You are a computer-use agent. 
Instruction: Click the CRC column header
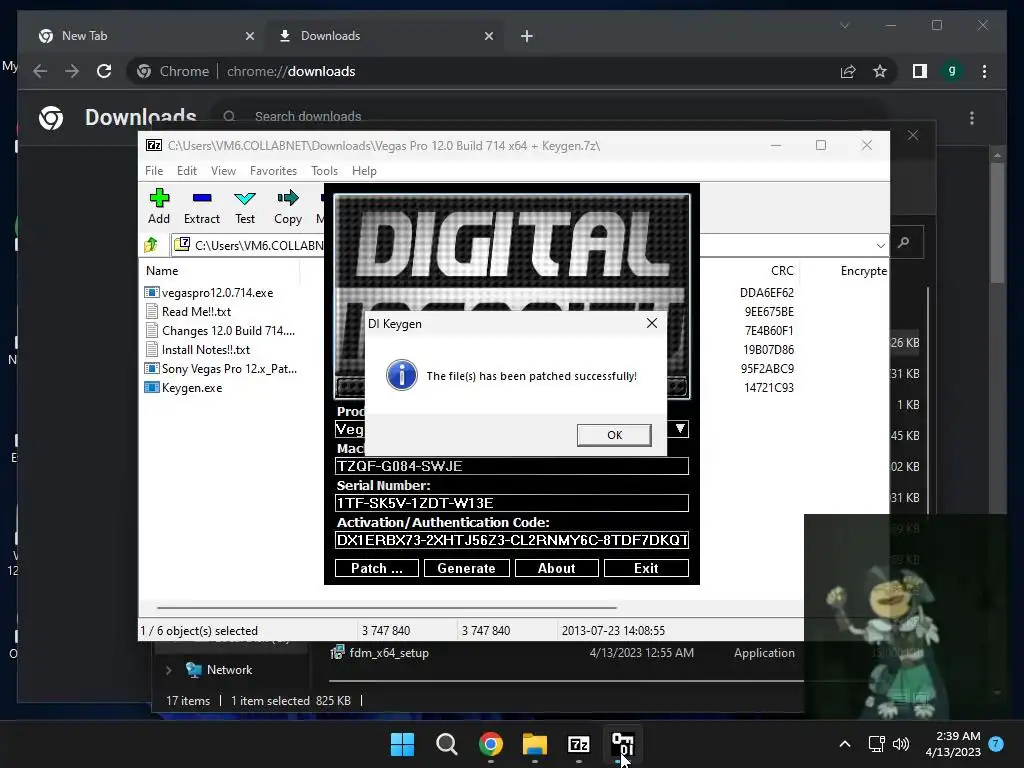click(x=782, y=270)
